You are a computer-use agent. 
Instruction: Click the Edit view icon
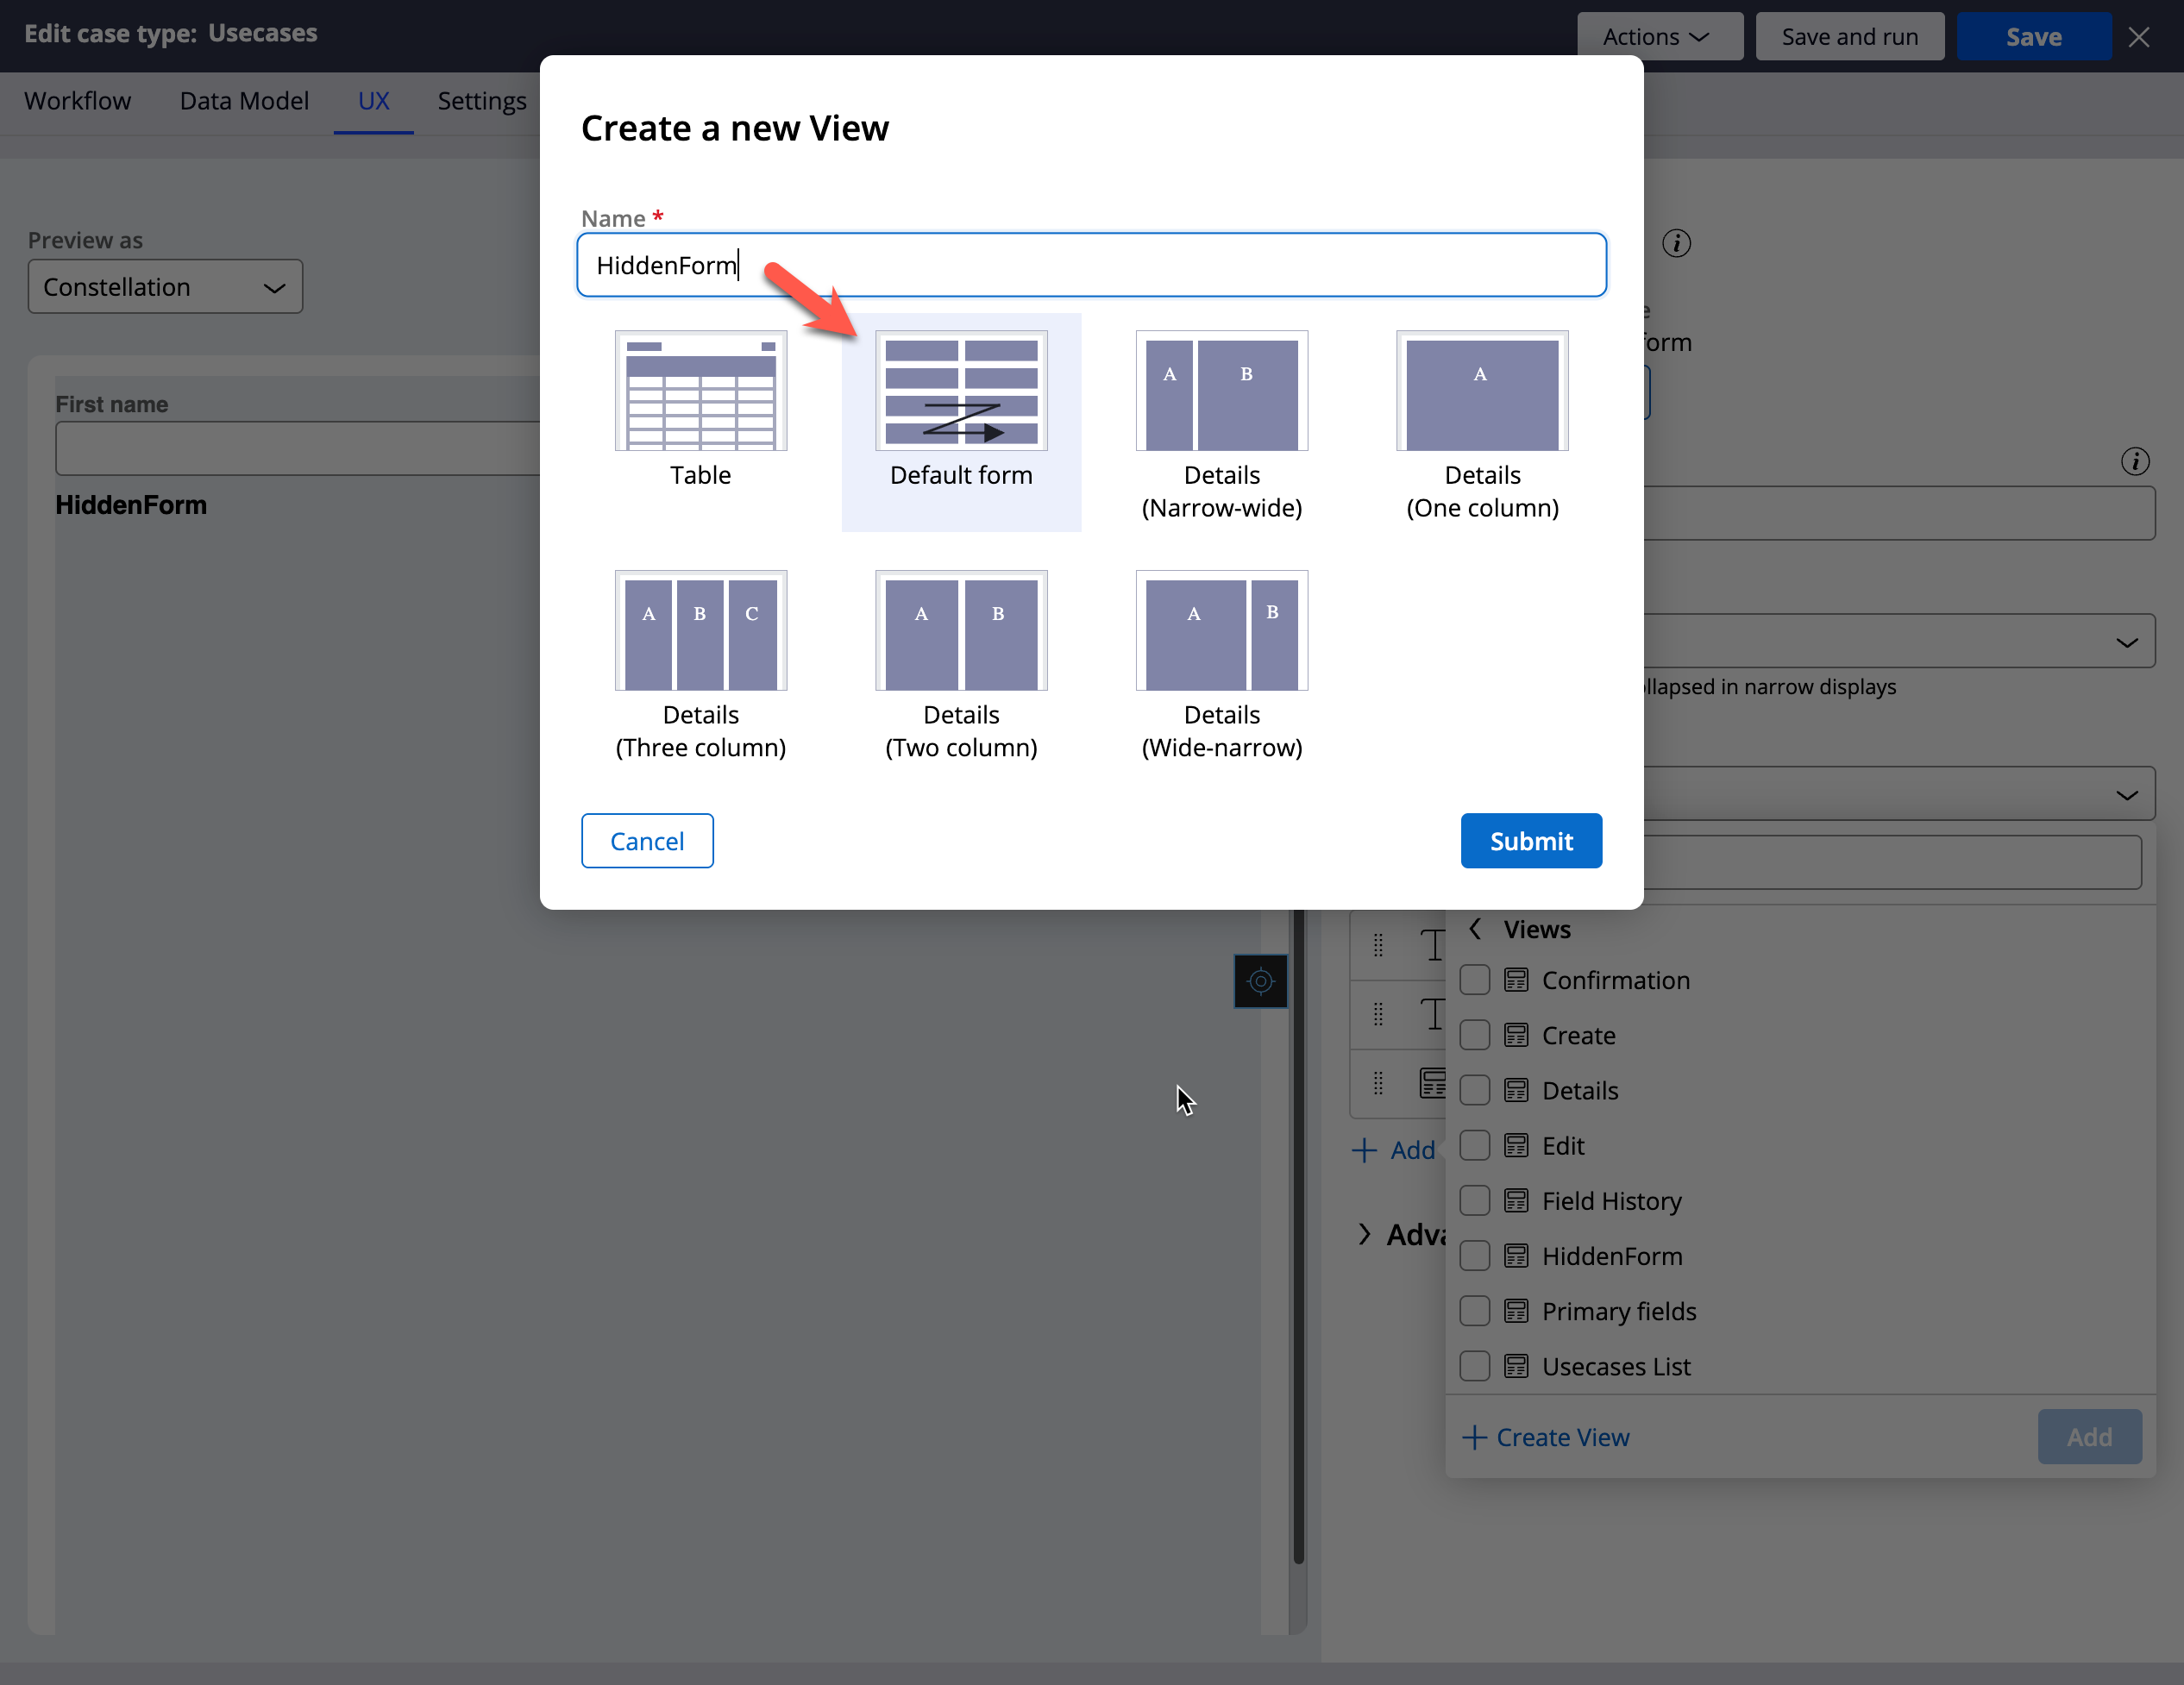1516,1145
